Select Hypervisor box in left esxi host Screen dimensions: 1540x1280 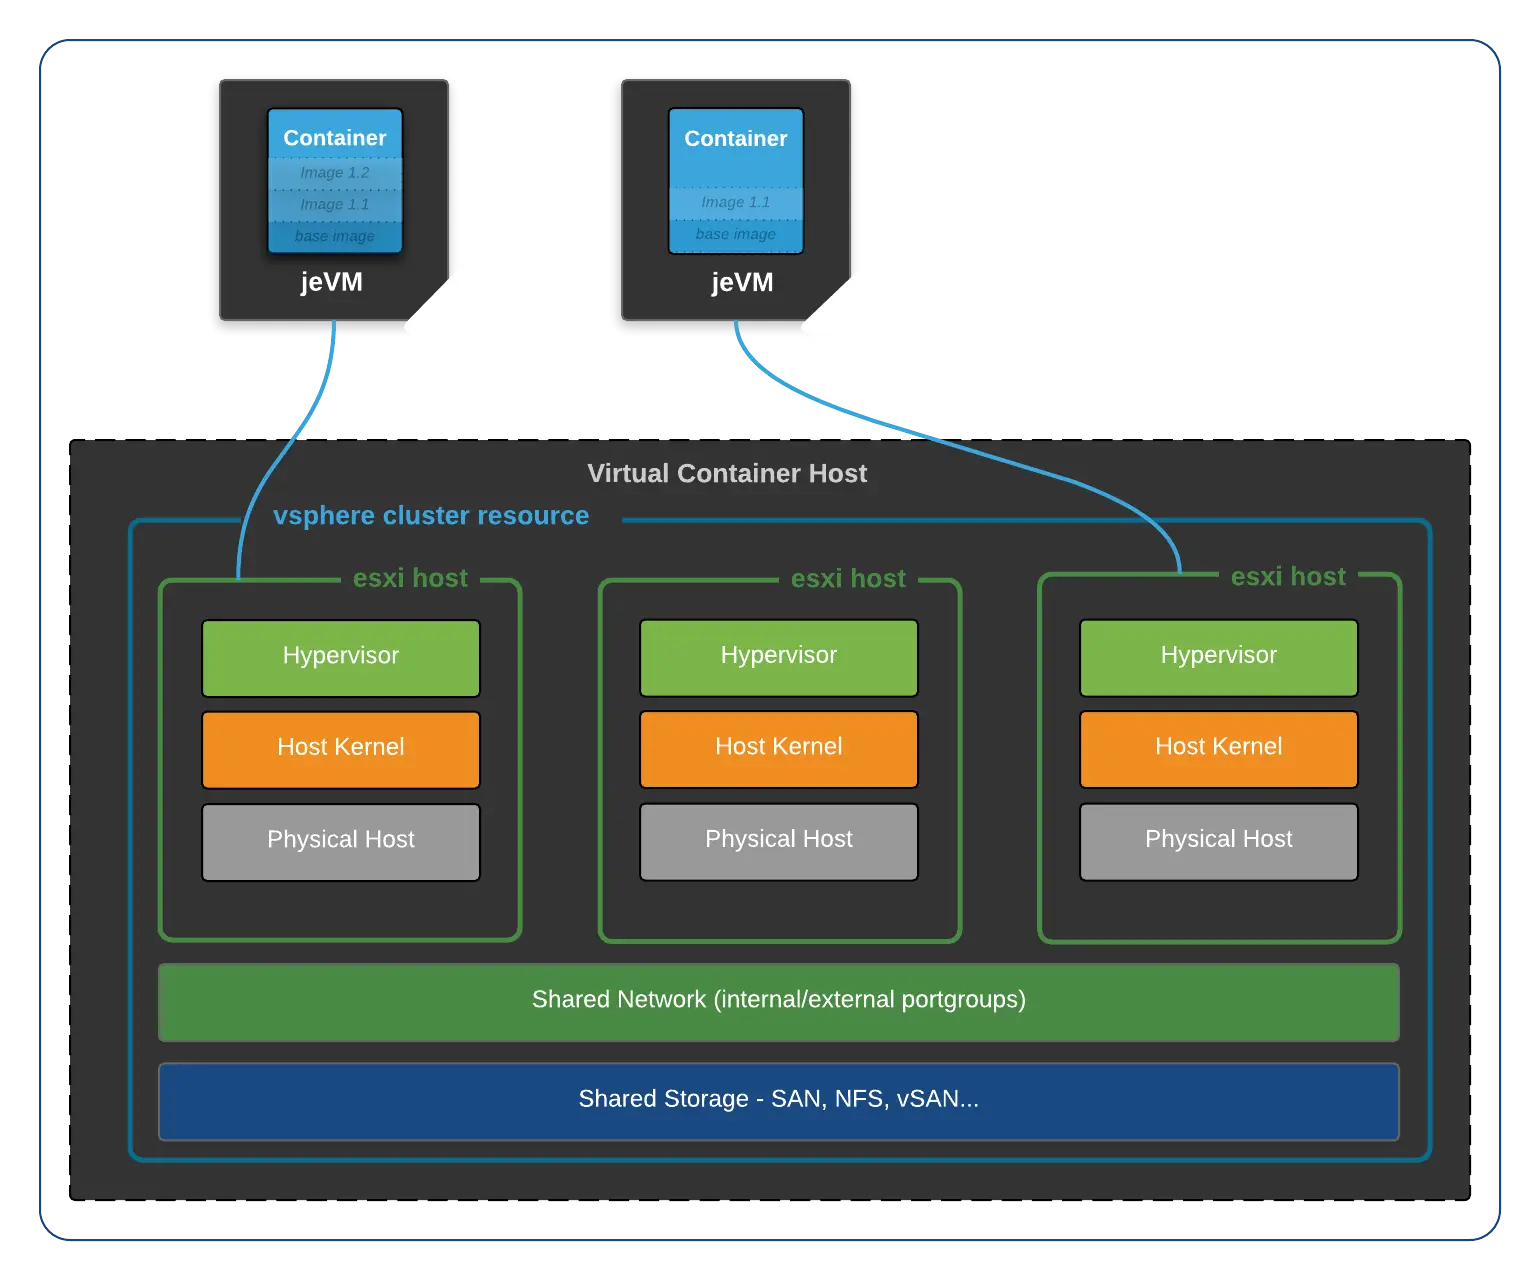click(x=341, y=658)
